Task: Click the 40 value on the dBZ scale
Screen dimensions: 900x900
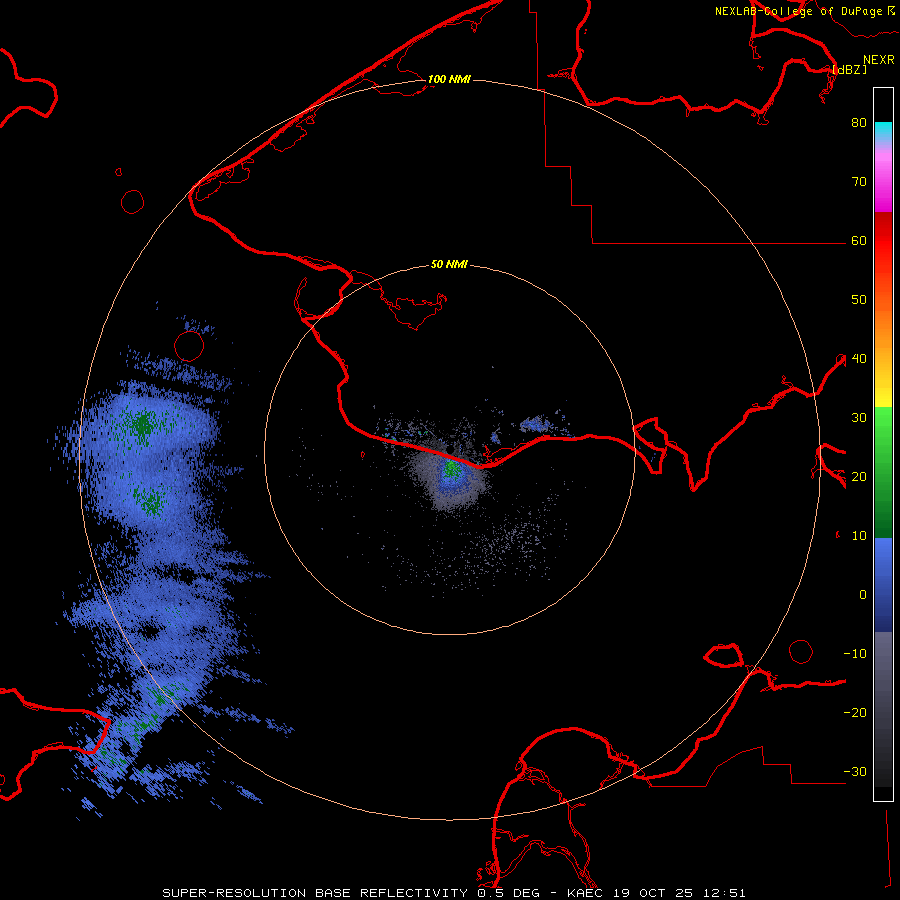Action: click(x=859, y=359)
